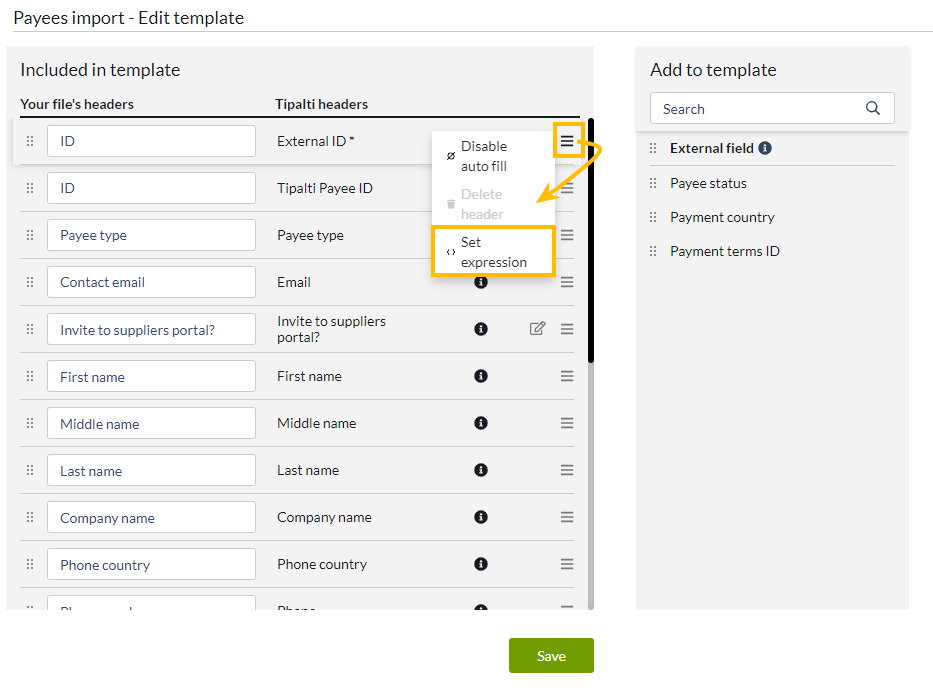Click the search magnifier icon
Screen dimensions: 933x688
click(872, 108)
